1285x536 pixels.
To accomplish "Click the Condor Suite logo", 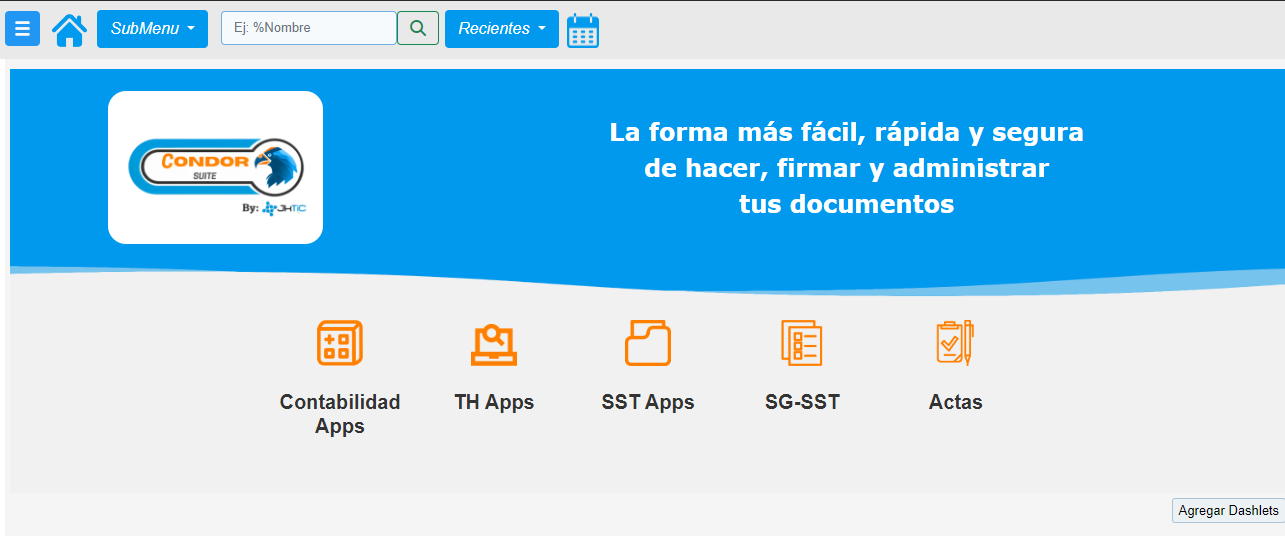I will tap(215, 167).
